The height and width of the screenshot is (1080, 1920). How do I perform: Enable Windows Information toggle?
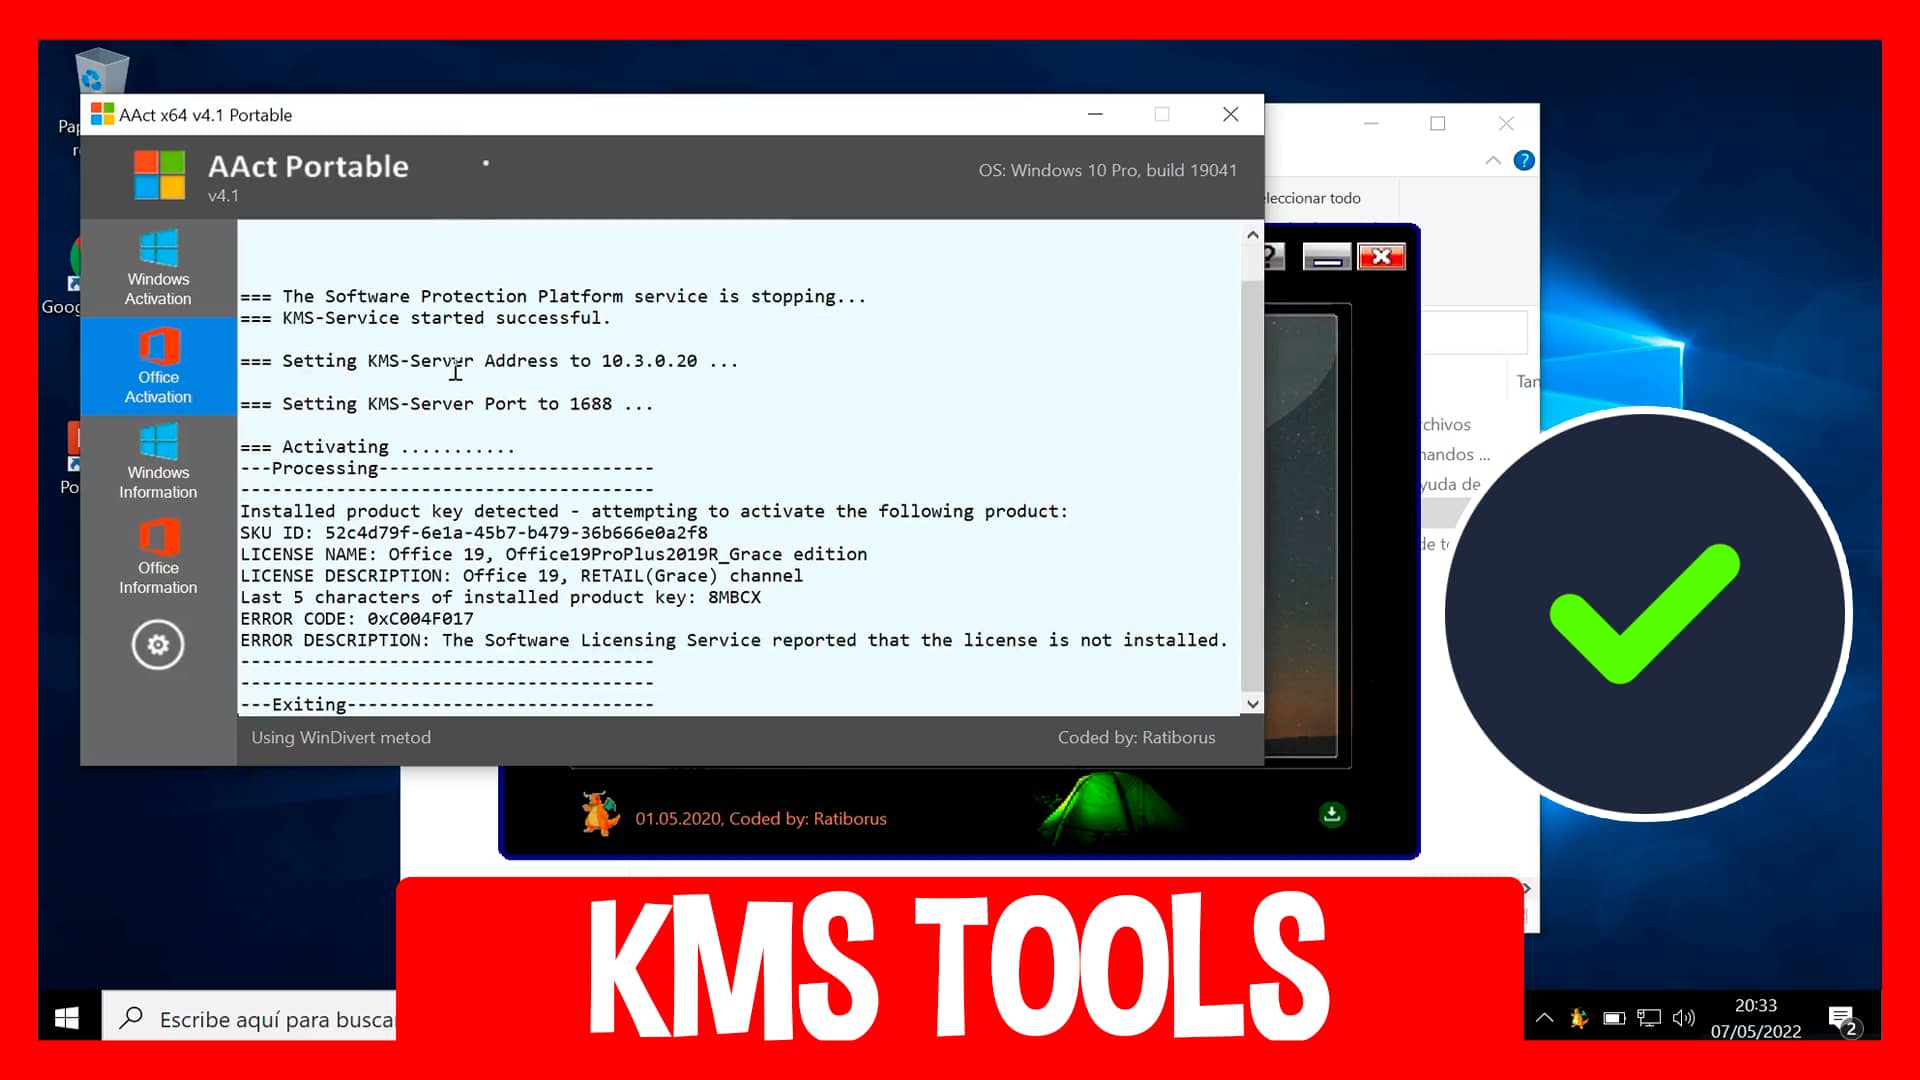(157, 462)
